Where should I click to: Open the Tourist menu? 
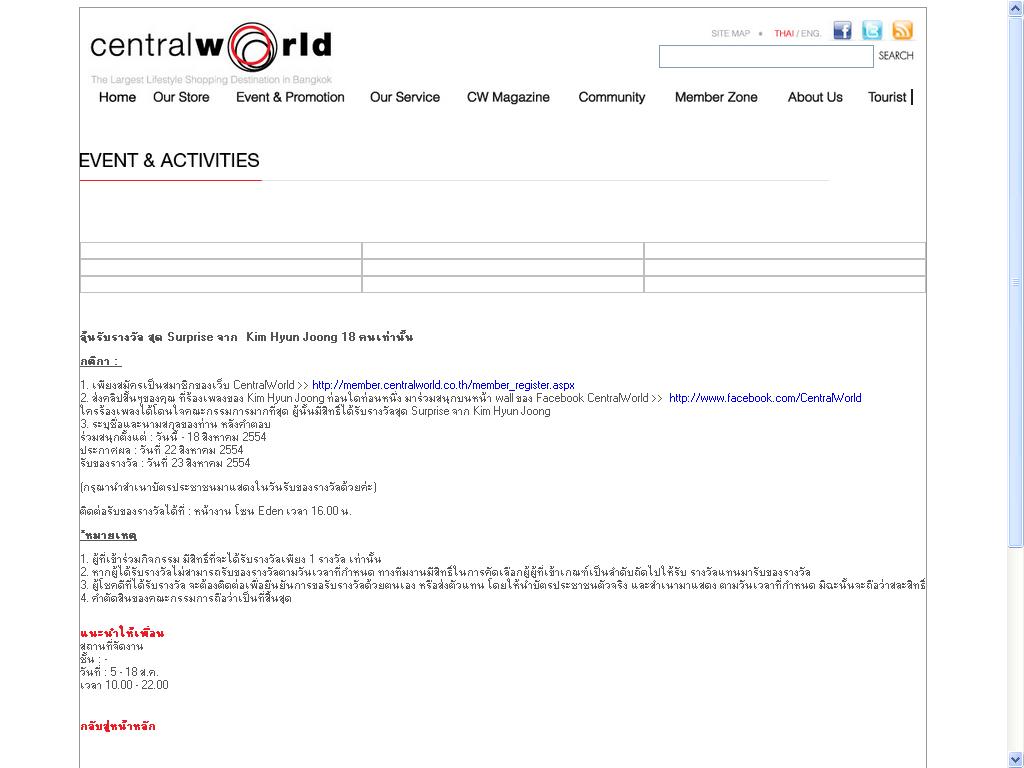pyautogui.click(x=887, y=97)
